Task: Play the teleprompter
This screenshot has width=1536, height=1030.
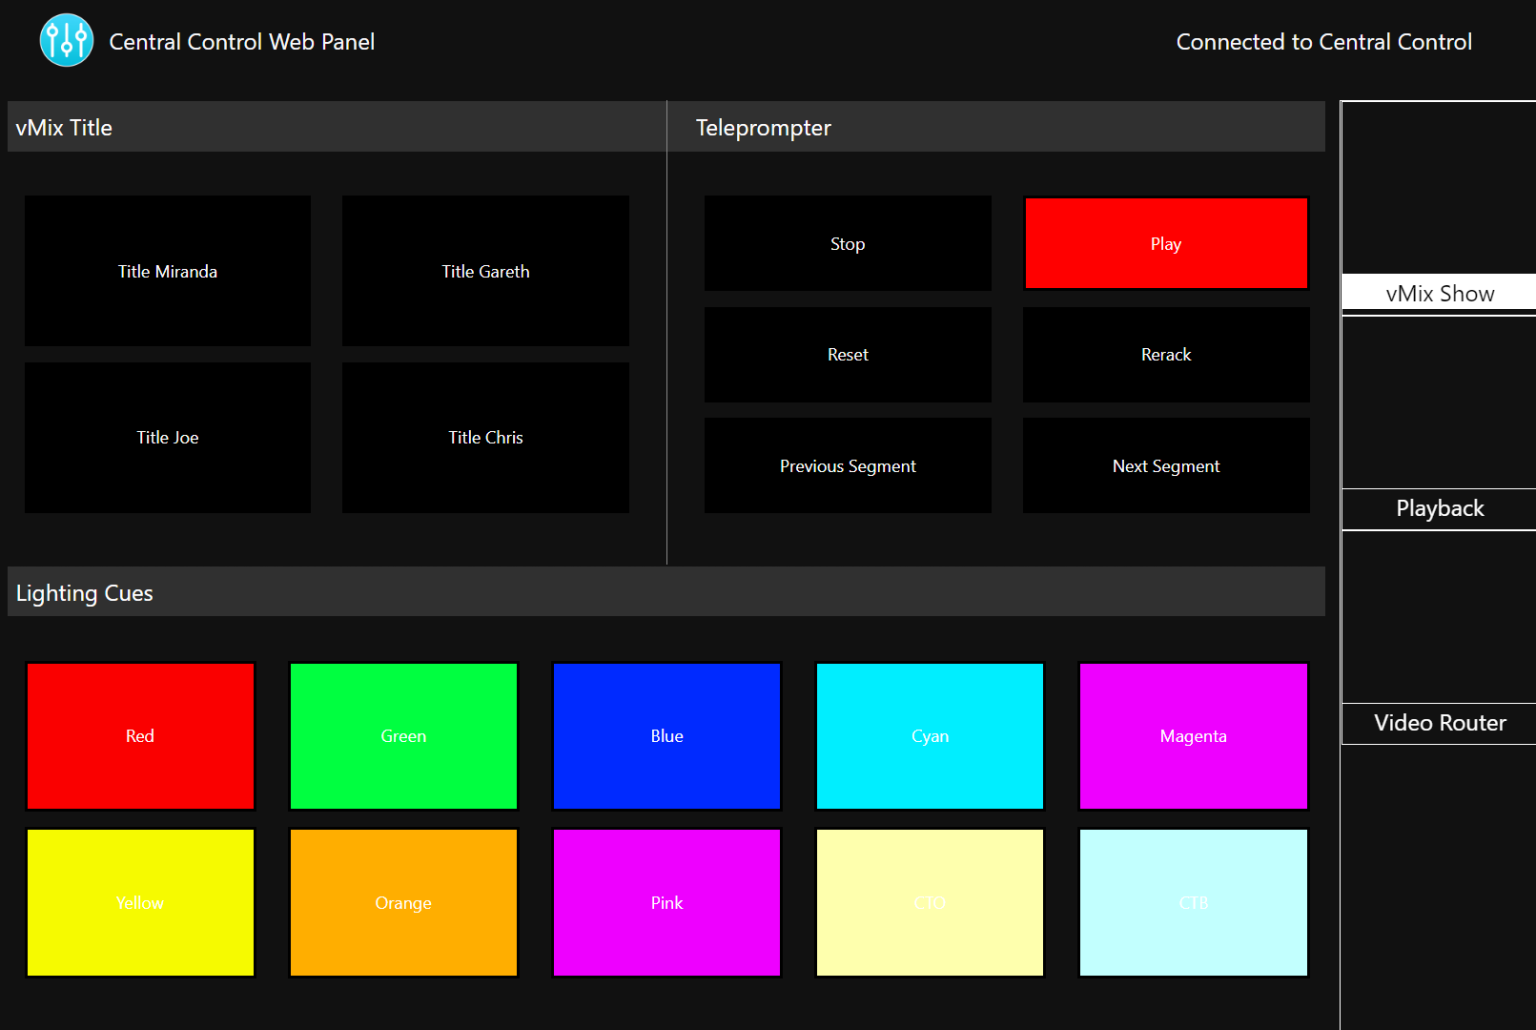Action: 1165,243
